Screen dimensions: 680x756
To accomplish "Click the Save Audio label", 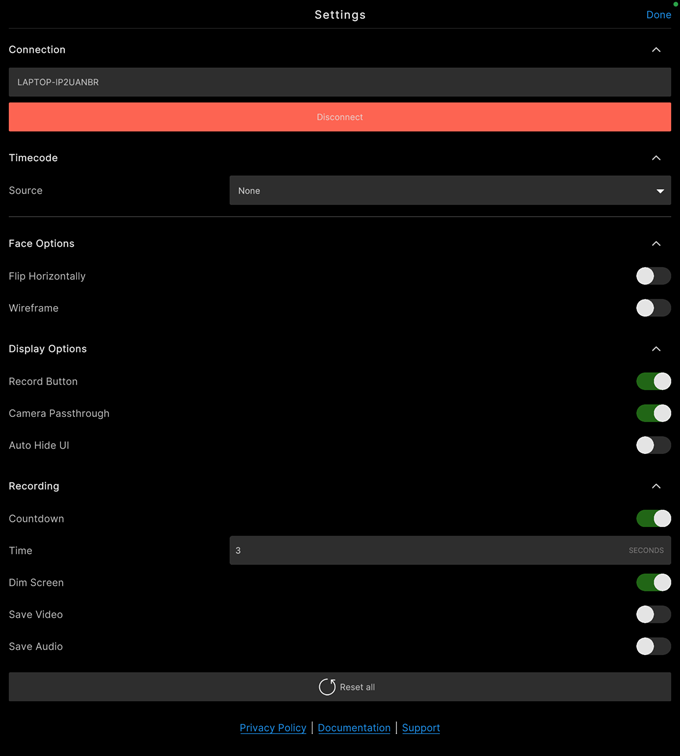I will click(36, 646).
